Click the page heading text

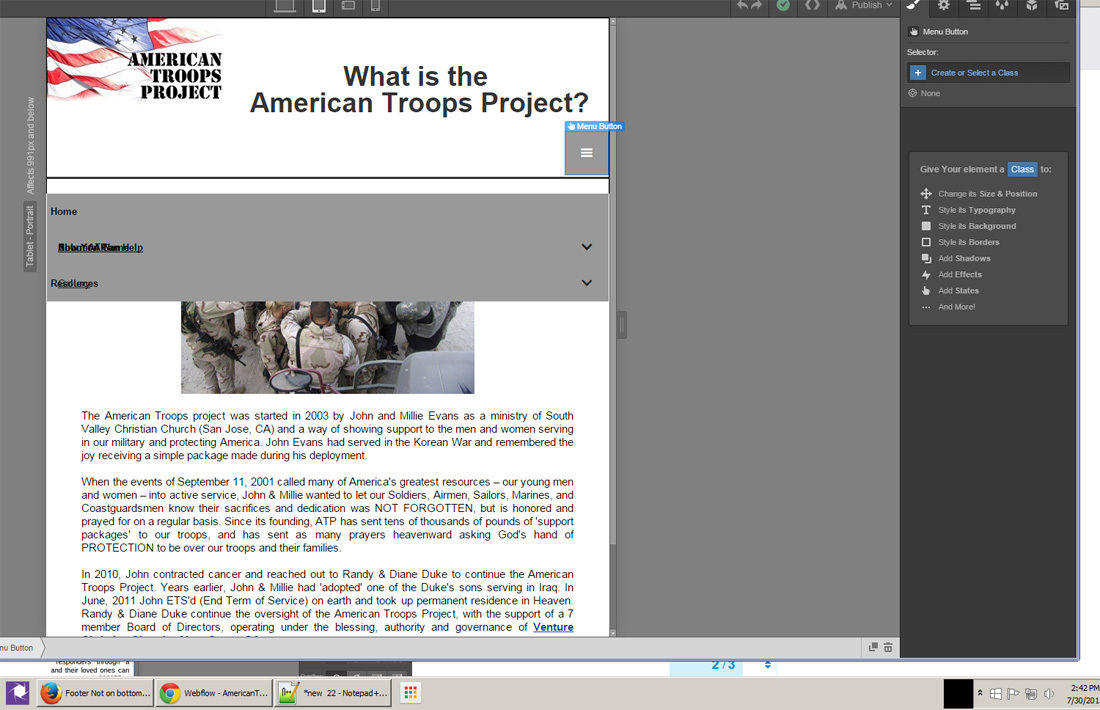click(419, 89)
